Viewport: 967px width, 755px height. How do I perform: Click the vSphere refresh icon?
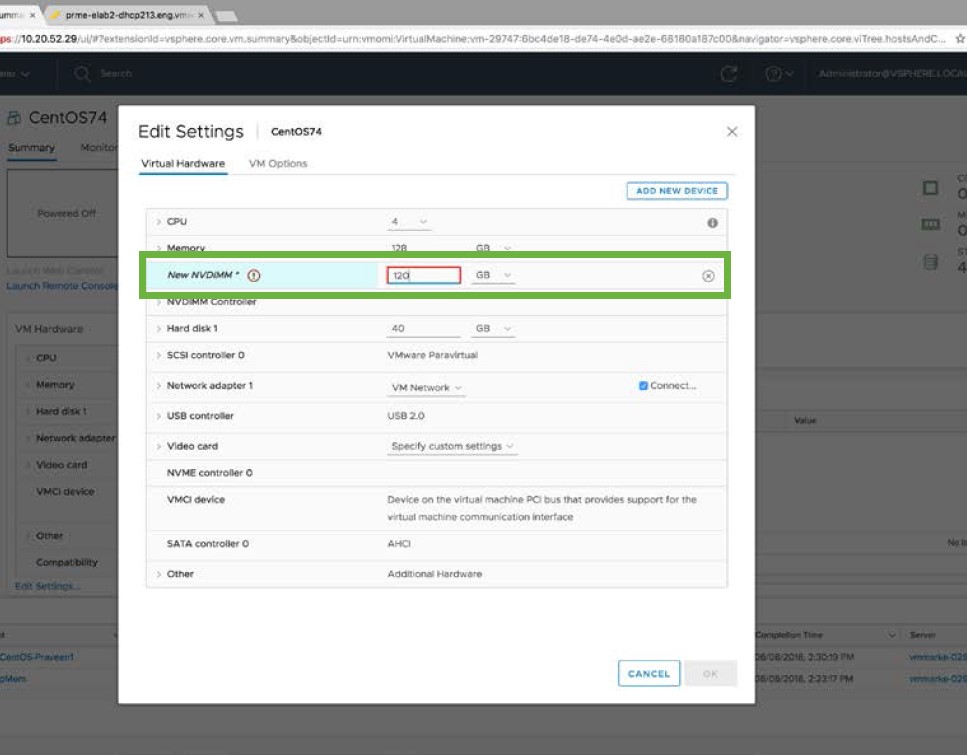(729, 74)
